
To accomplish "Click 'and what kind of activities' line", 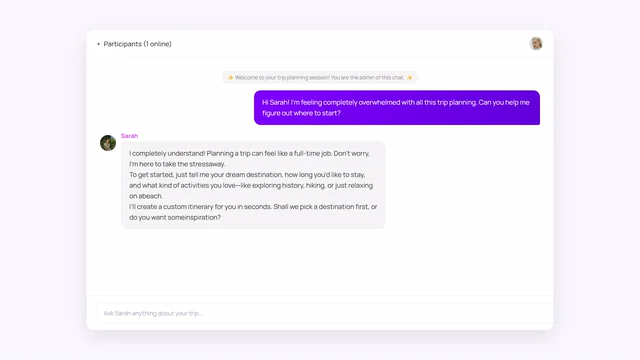I will click(251, 185).
